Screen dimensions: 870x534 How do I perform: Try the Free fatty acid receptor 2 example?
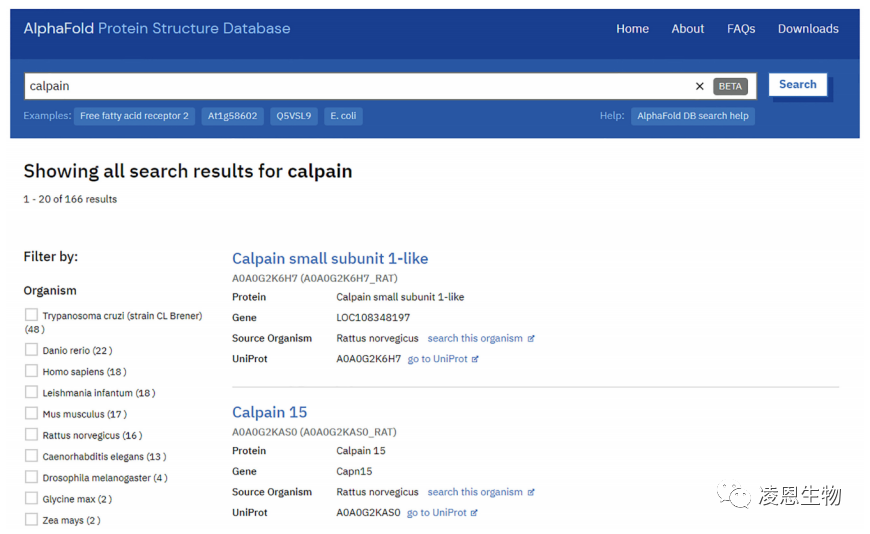click(x=134, y=116)
